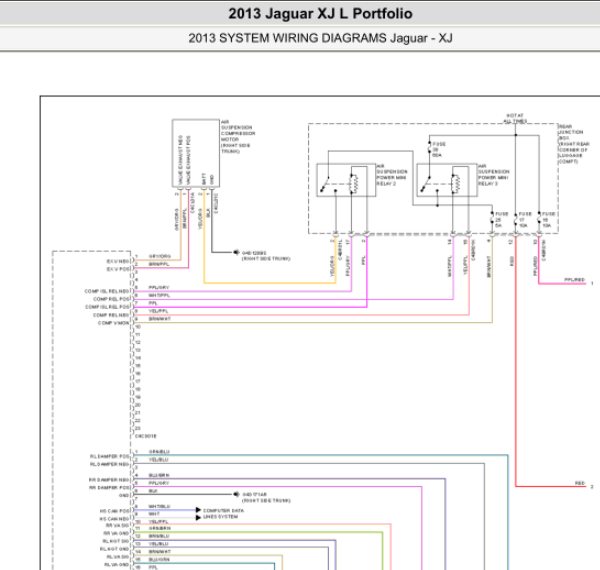Click the Air Suspension Power Mini Relay 3 label
The image size is (600, 570).
494,175
